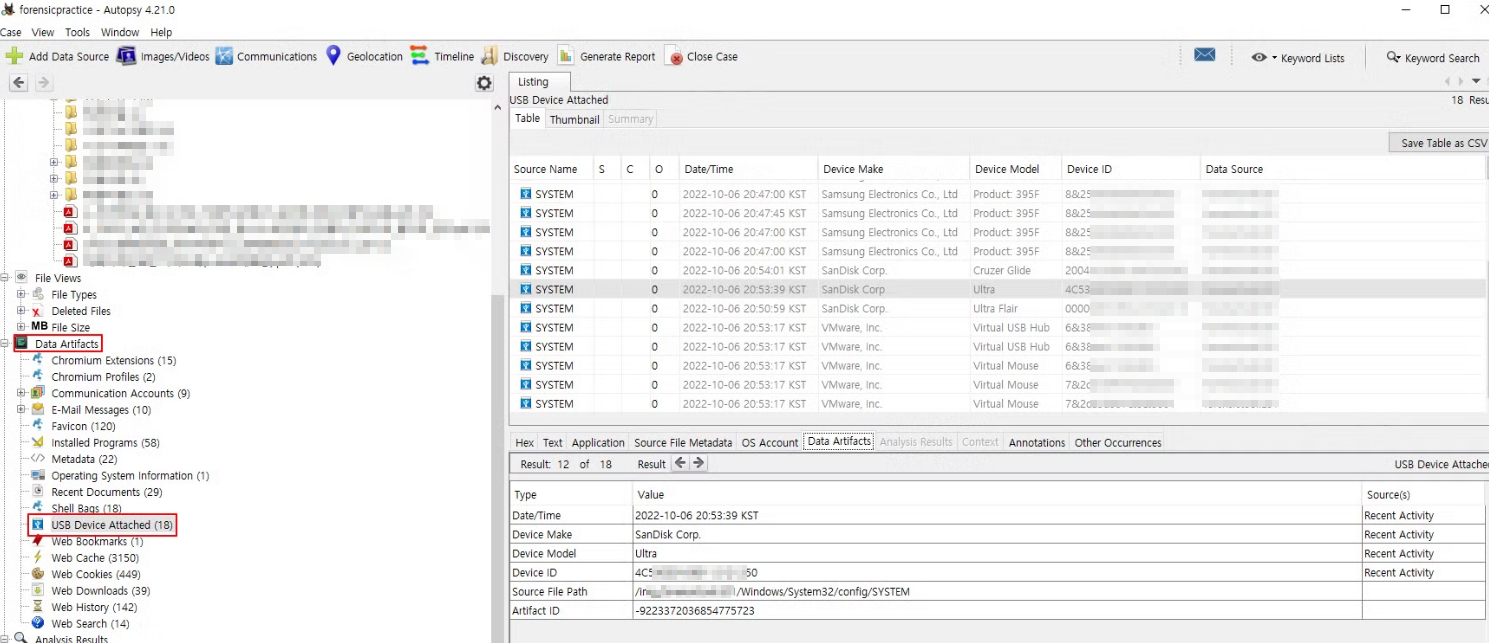This screenshot has height=643, width=1489.
Task: Select Web Search (14) tree item
Action: [90, 623]
